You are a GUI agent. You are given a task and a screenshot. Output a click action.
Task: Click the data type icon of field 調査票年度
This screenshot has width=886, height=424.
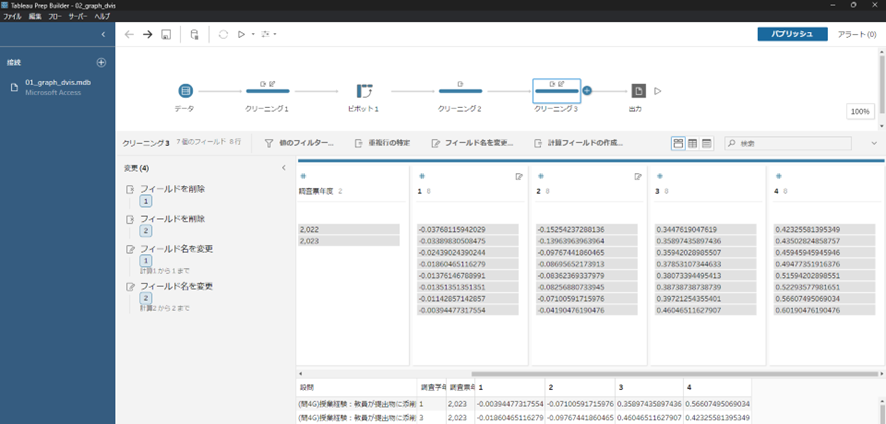pyautogui.click(x=303, y=176)
